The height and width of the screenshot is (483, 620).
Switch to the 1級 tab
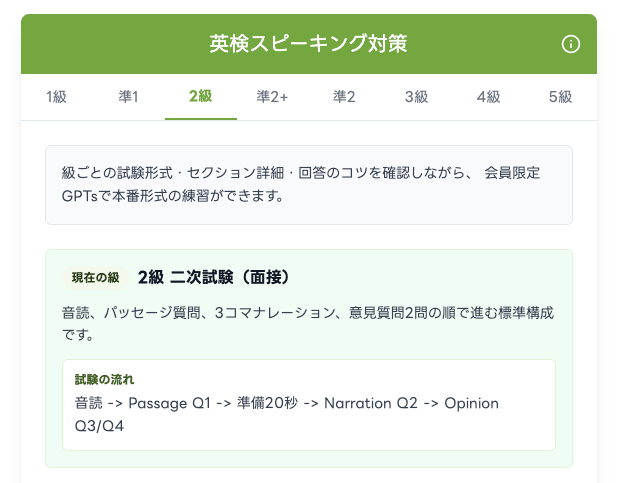tap(57, 97)
